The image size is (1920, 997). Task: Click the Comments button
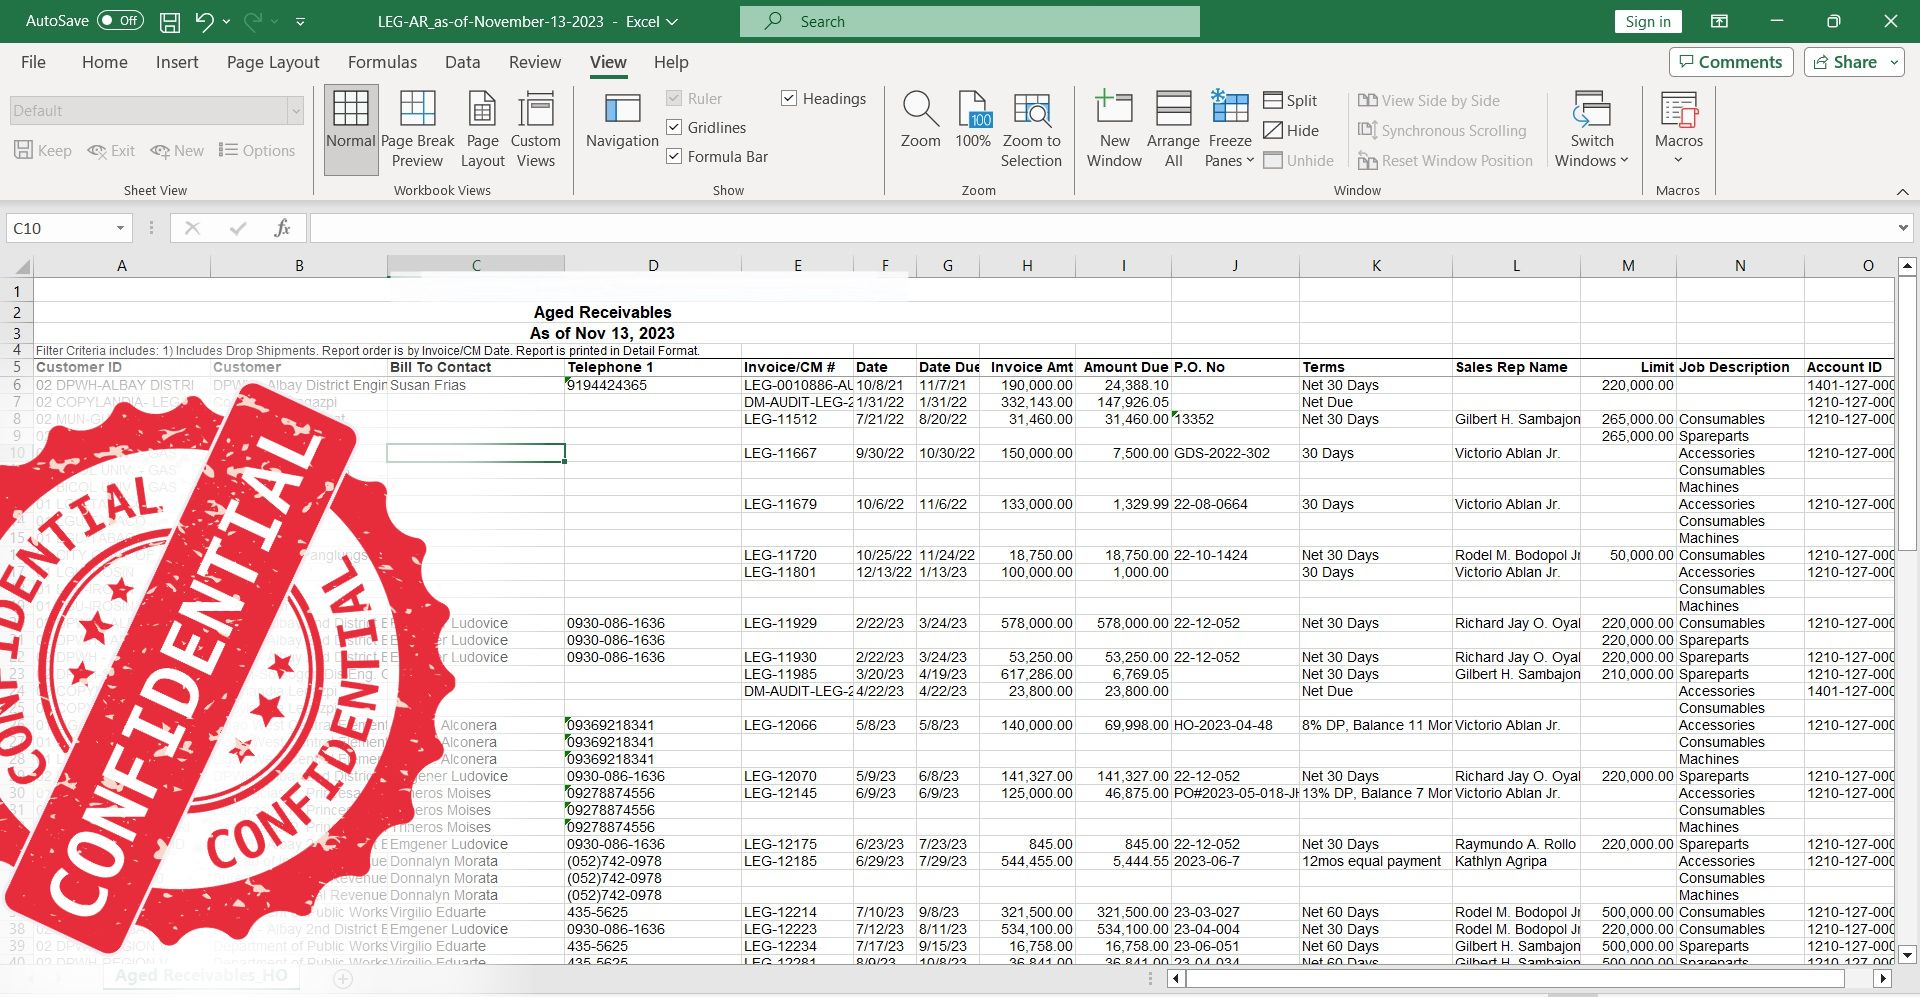[x=1731, y=62]
